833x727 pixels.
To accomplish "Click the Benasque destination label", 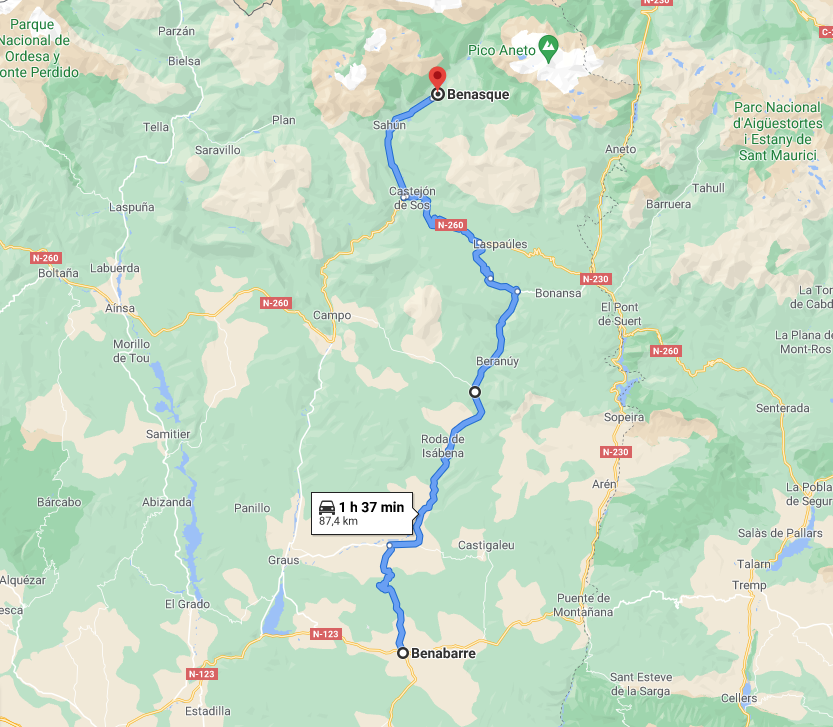I will 478,94.
